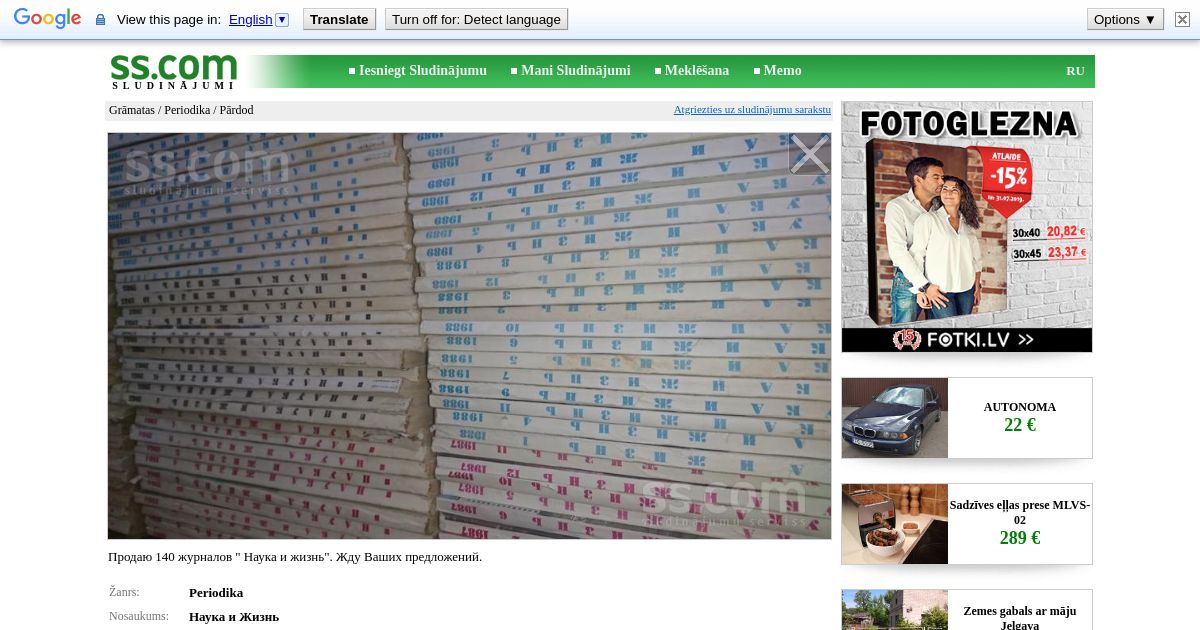
Task: Open the Autonoma car thumbnail
Action: [895, 418]
